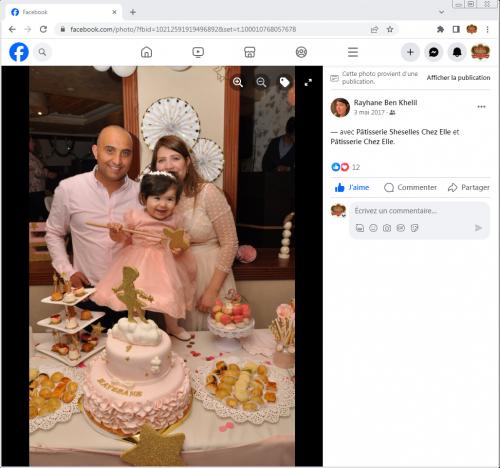
Task: Reload the Facebook page
Action: point(43,29)
